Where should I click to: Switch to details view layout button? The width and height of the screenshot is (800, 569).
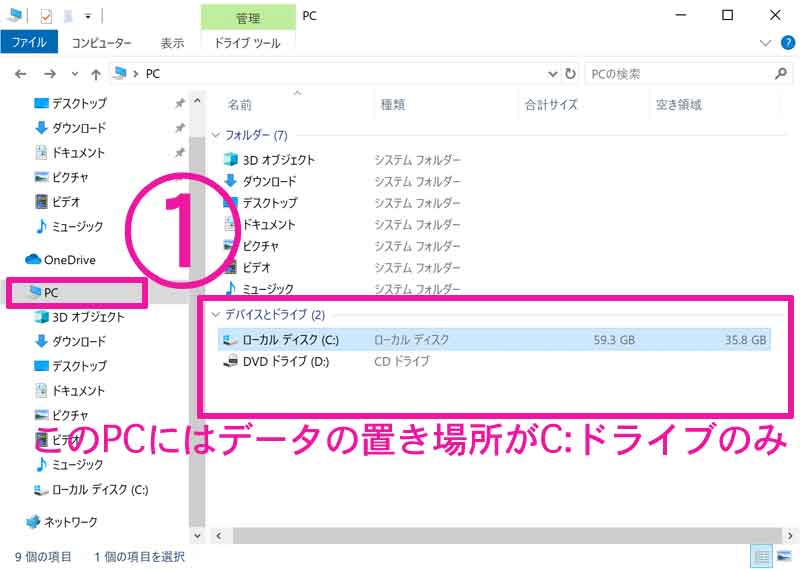coord(761,556)
